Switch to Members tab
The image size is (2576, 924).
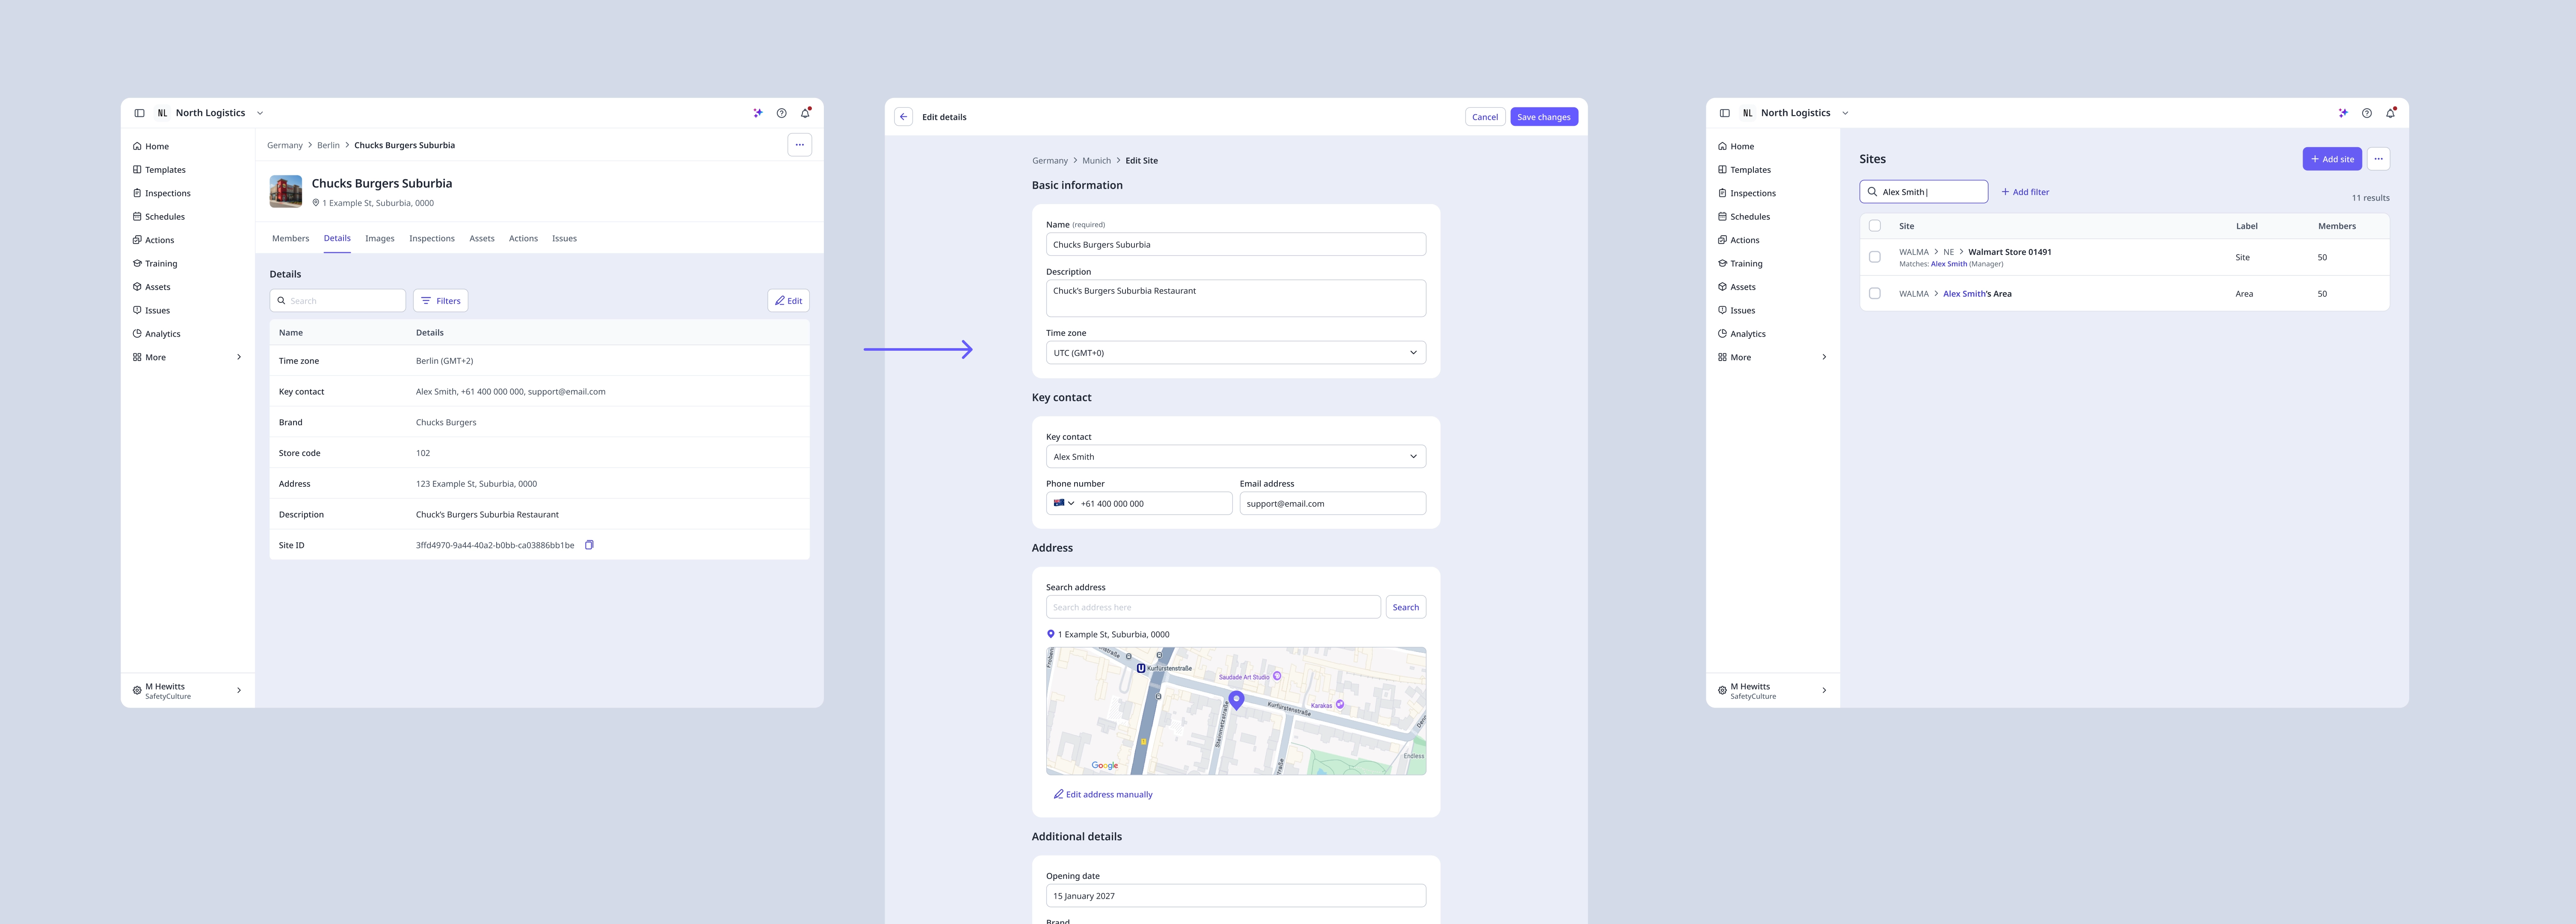click(291, 238)
